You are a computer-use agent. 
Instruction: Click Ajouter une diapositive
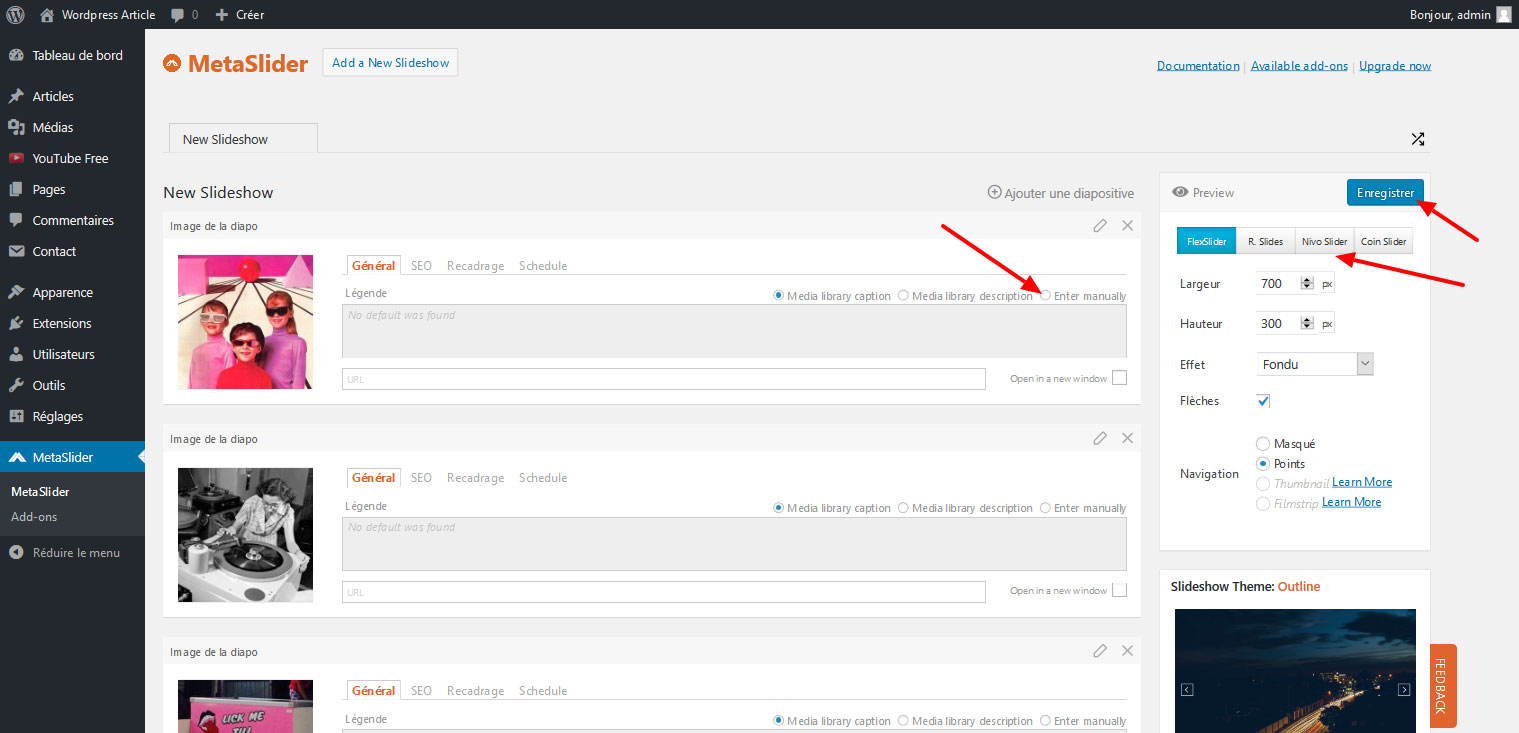(1061, 193)
